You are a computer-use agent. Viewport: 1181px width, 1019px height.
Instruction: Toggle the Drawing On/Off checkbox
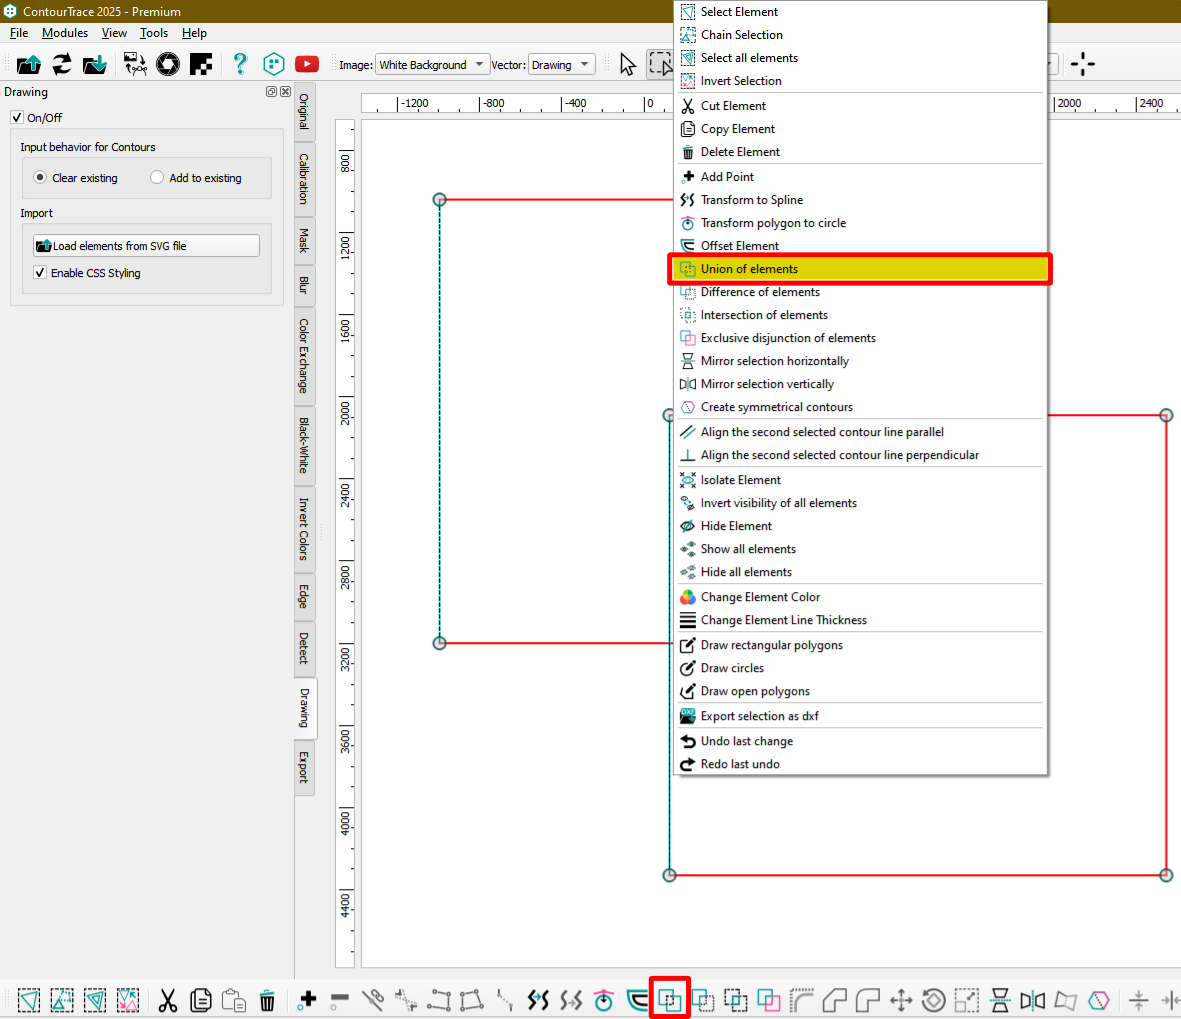[x=17, y=118]
